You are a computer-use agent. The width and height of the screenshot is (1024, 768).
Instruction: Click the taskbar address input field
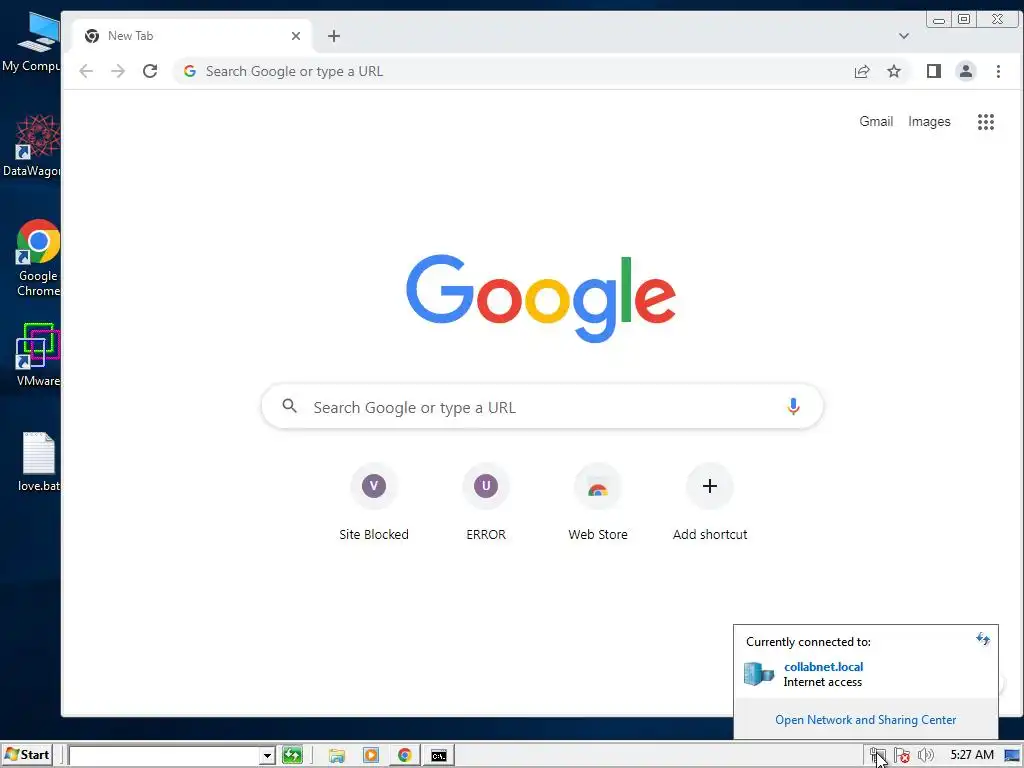tap(165, 756)
